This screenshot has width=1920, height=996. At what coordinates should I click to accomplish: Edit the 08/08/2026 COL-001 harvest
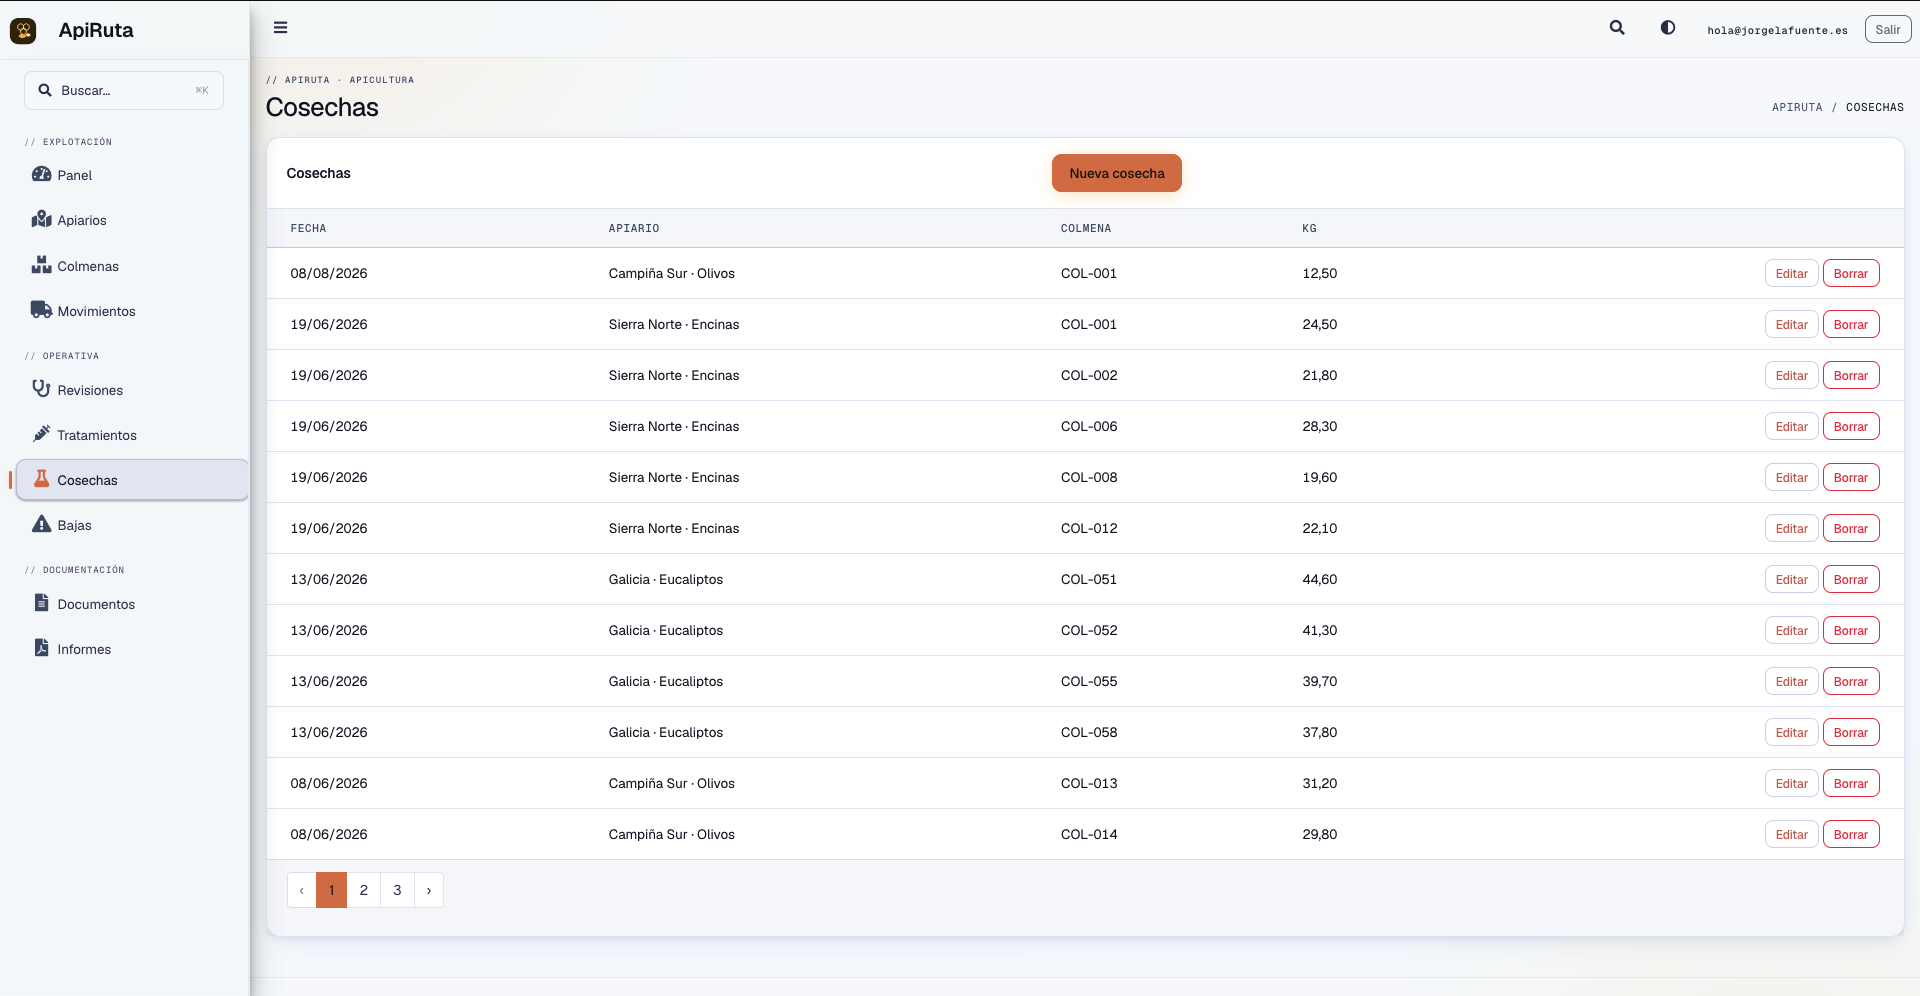point(1791,274)
